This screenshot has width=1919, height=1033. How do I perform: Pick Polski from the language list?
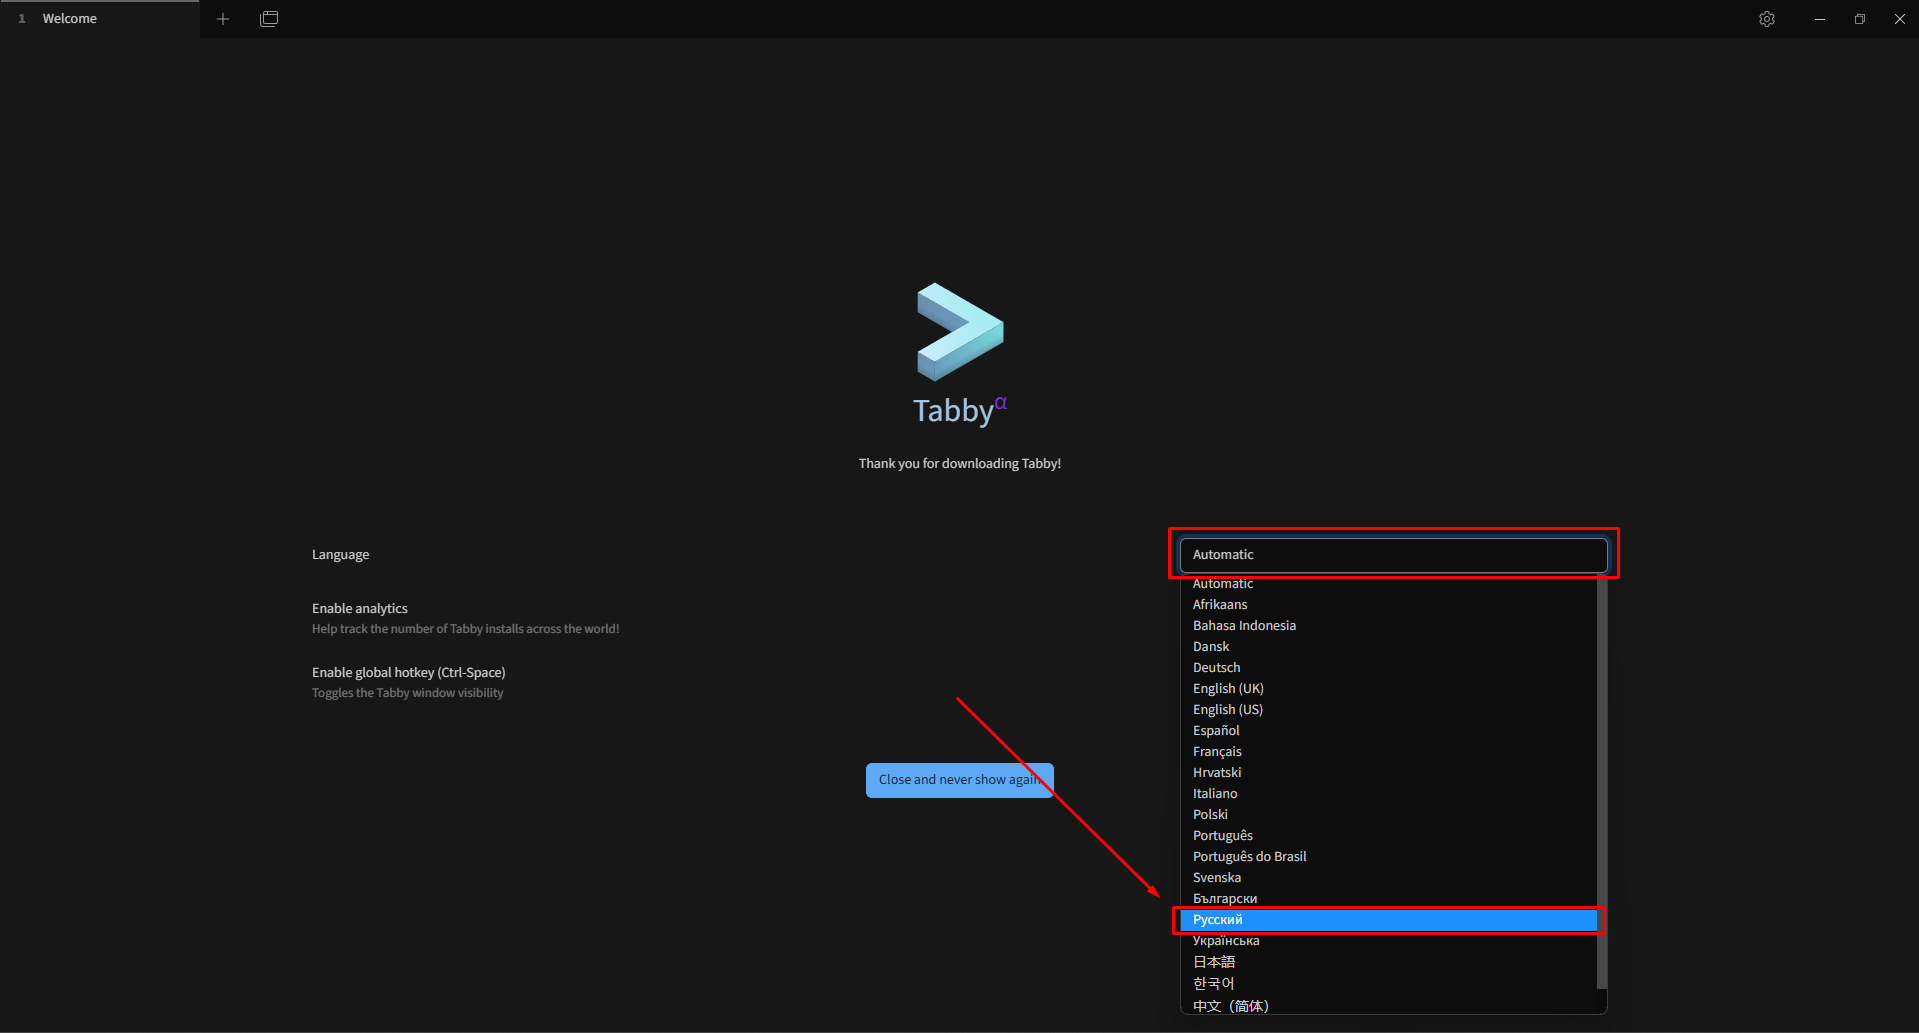point(1388,815)
